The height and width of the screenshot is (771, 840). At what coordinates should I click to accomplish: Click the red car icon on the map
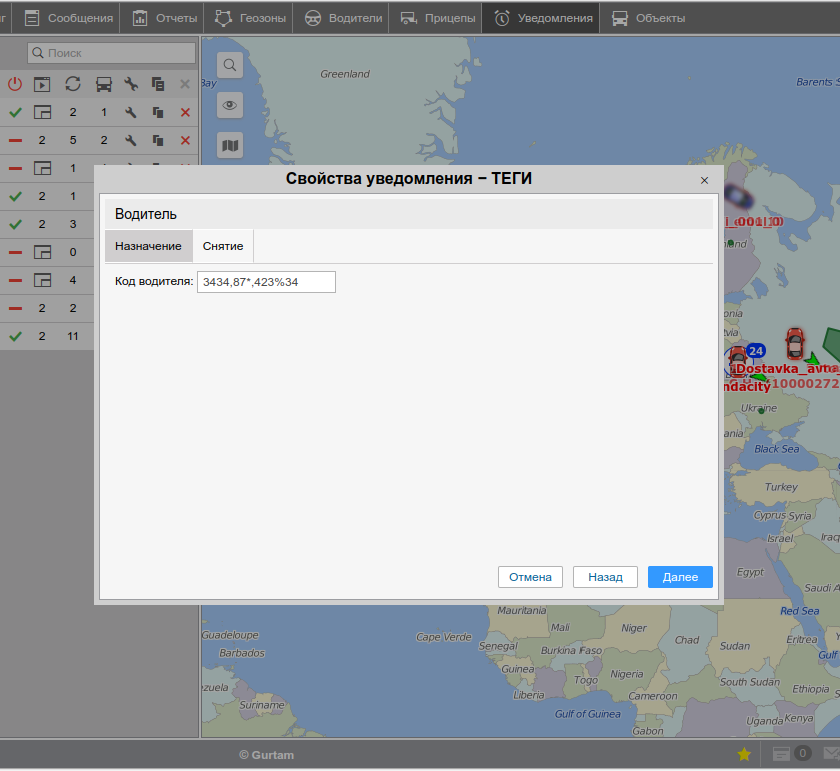point(795,343)
